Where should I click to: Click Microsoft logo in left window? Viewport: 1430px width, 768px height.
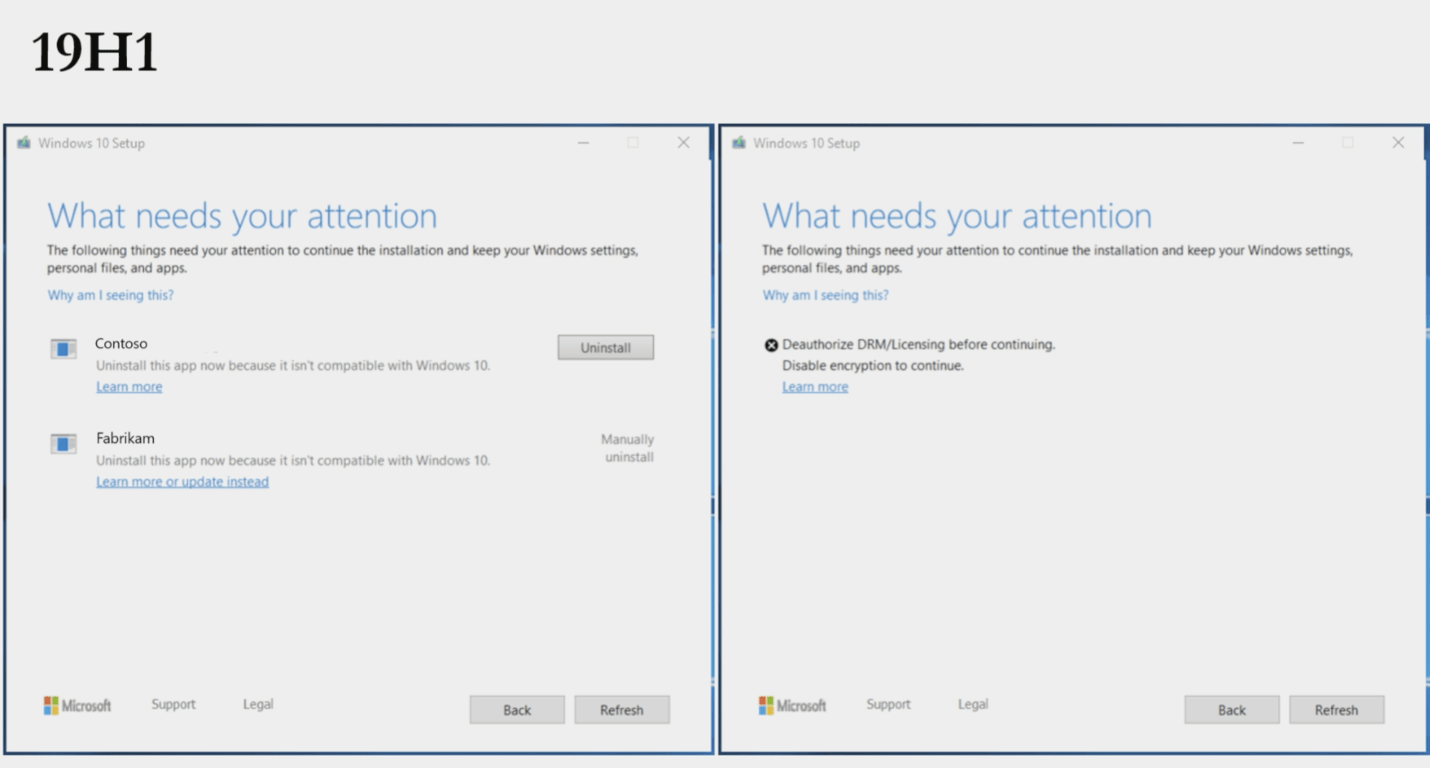(x=77, y=705)
